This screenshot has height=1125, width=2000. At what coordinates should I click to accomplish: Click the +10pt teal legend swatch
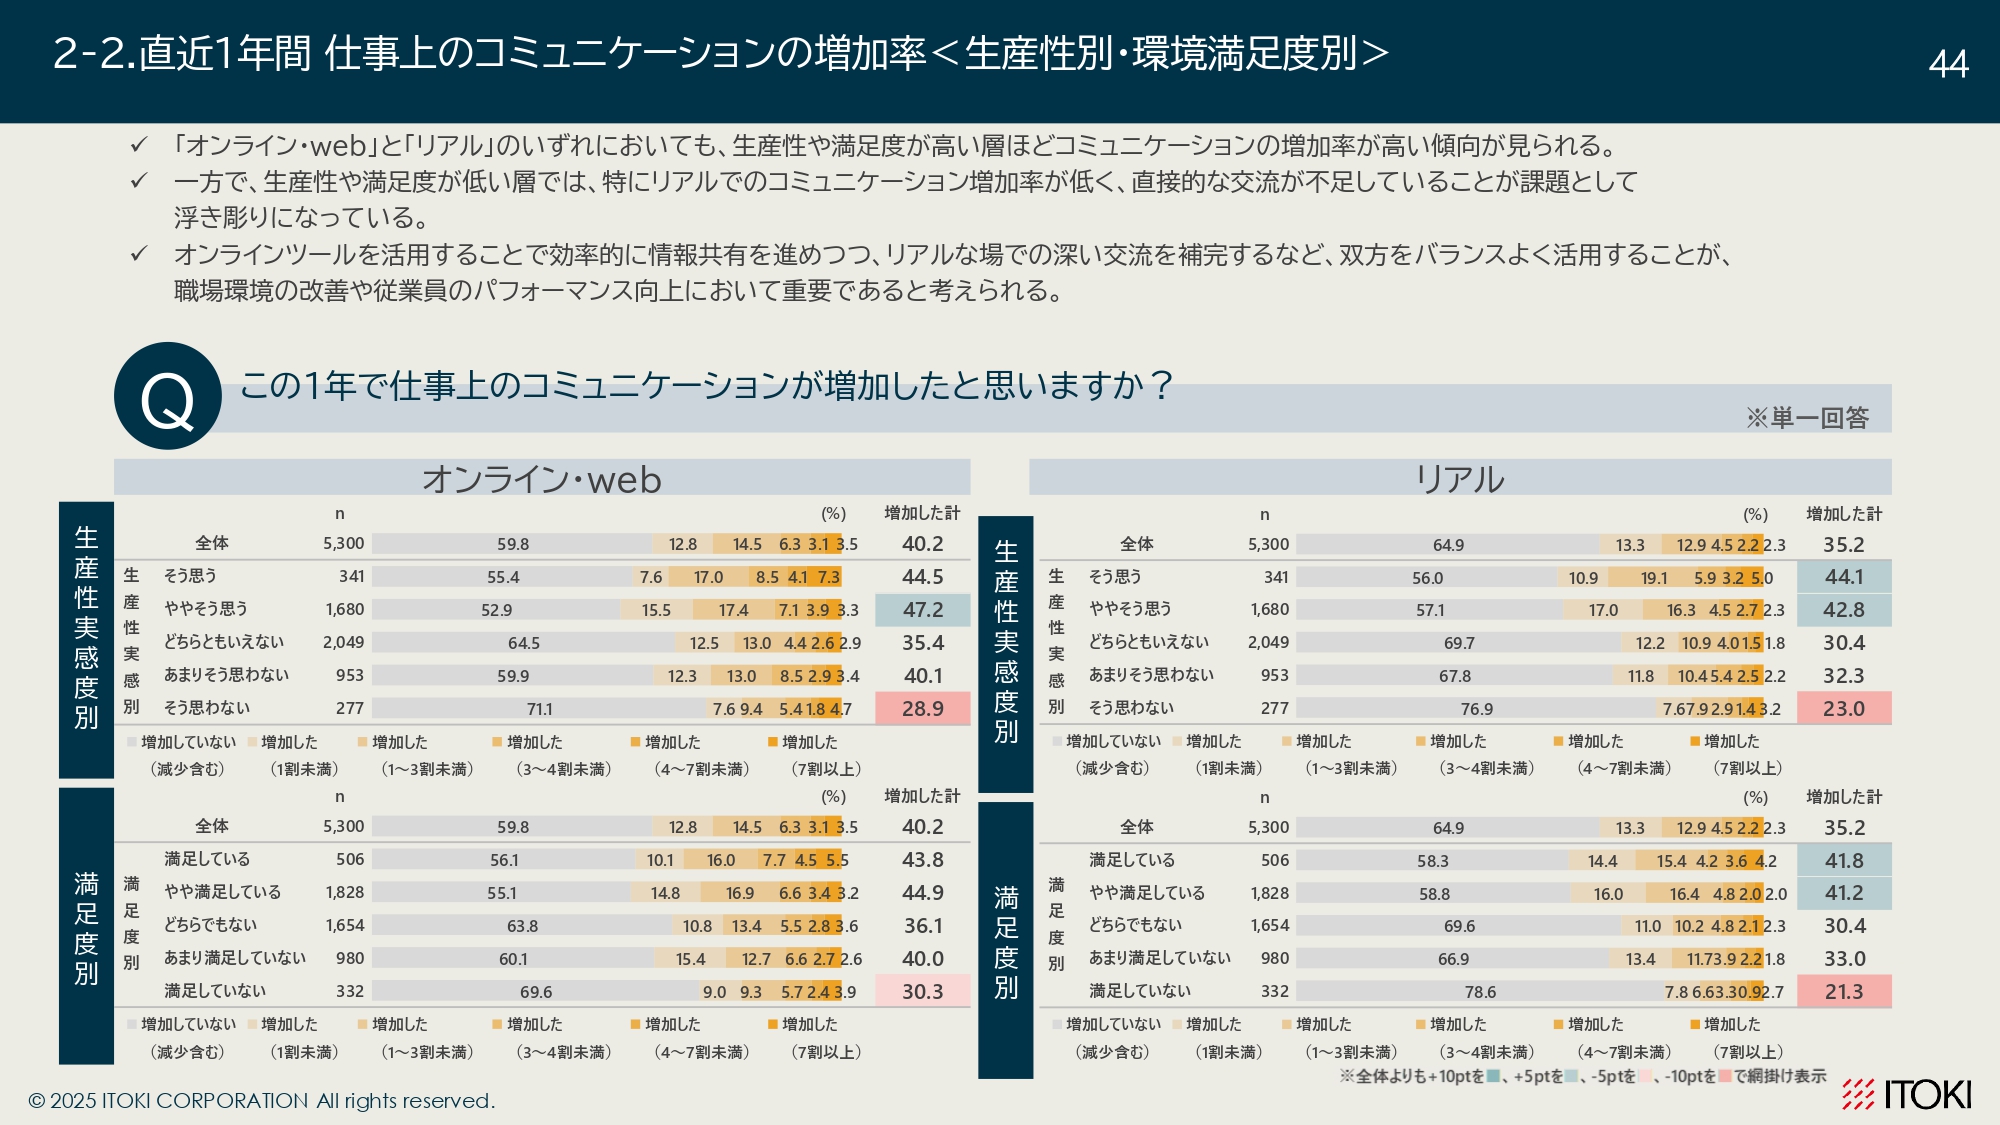click(1494, 1076)
